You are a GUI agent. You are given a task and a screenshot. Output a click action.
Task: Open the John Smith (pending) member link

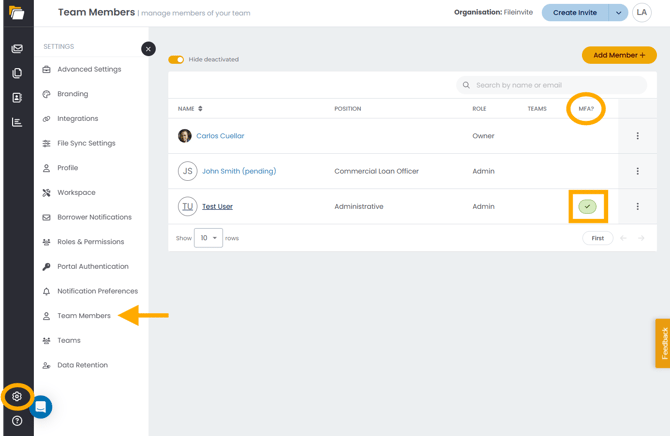pos(239,171)
